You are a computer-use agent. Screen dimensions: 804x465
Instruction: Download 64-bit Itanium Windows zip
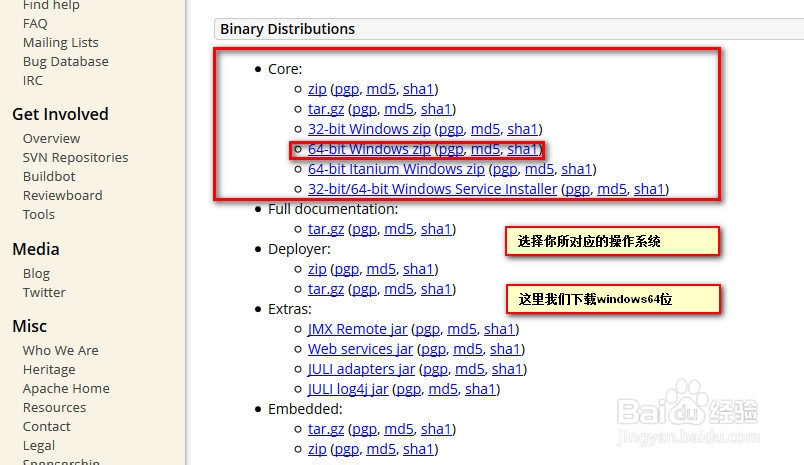(396, 169)
